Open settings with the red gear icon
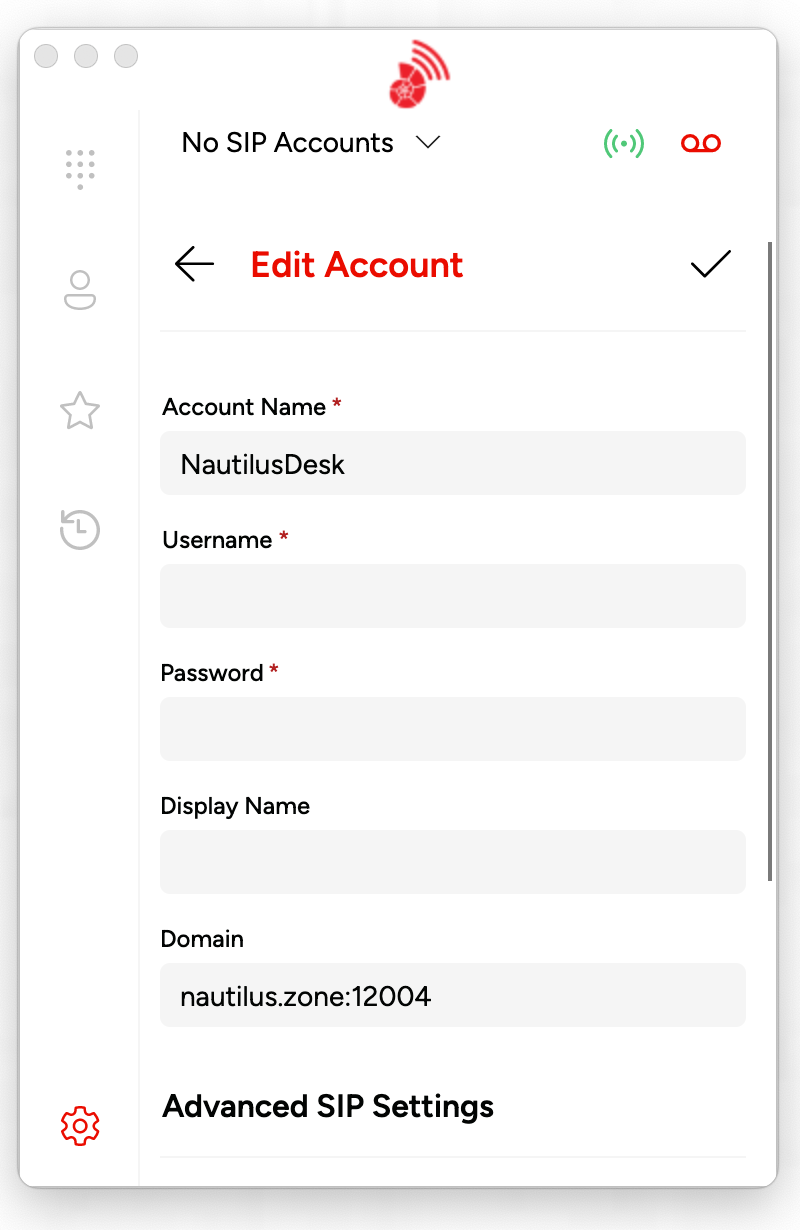This screenshot has width=800, height=1230. [x=80, y=1126]
